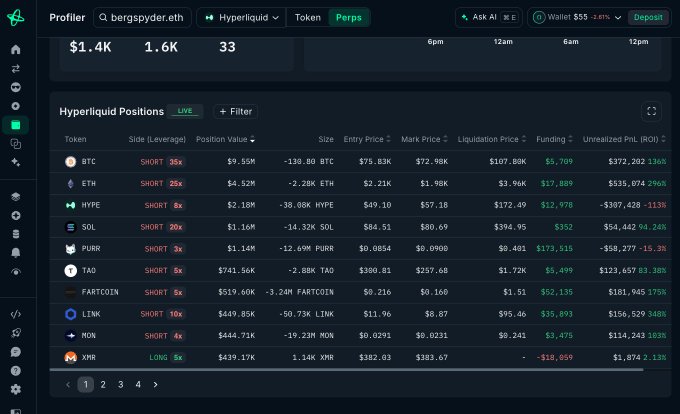
Task: Click the Profiler page title
Action: 67,18
